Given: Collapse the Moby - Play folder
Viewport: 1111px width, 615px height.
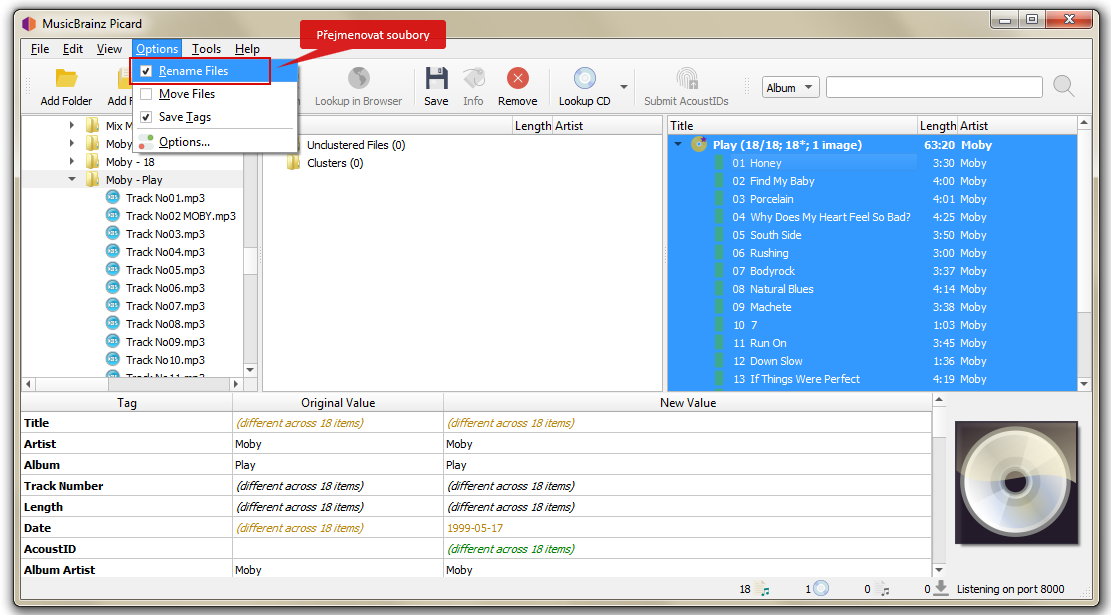Looking at the screenshot, I should pos(72,180).
